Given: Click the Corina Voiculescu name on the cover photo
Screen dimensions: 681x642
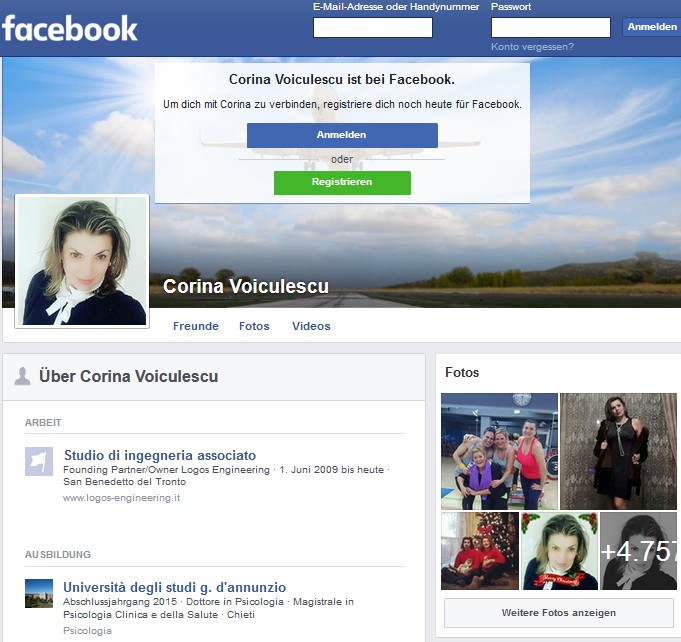Looking at the screenshot, I should coord(246,286).
